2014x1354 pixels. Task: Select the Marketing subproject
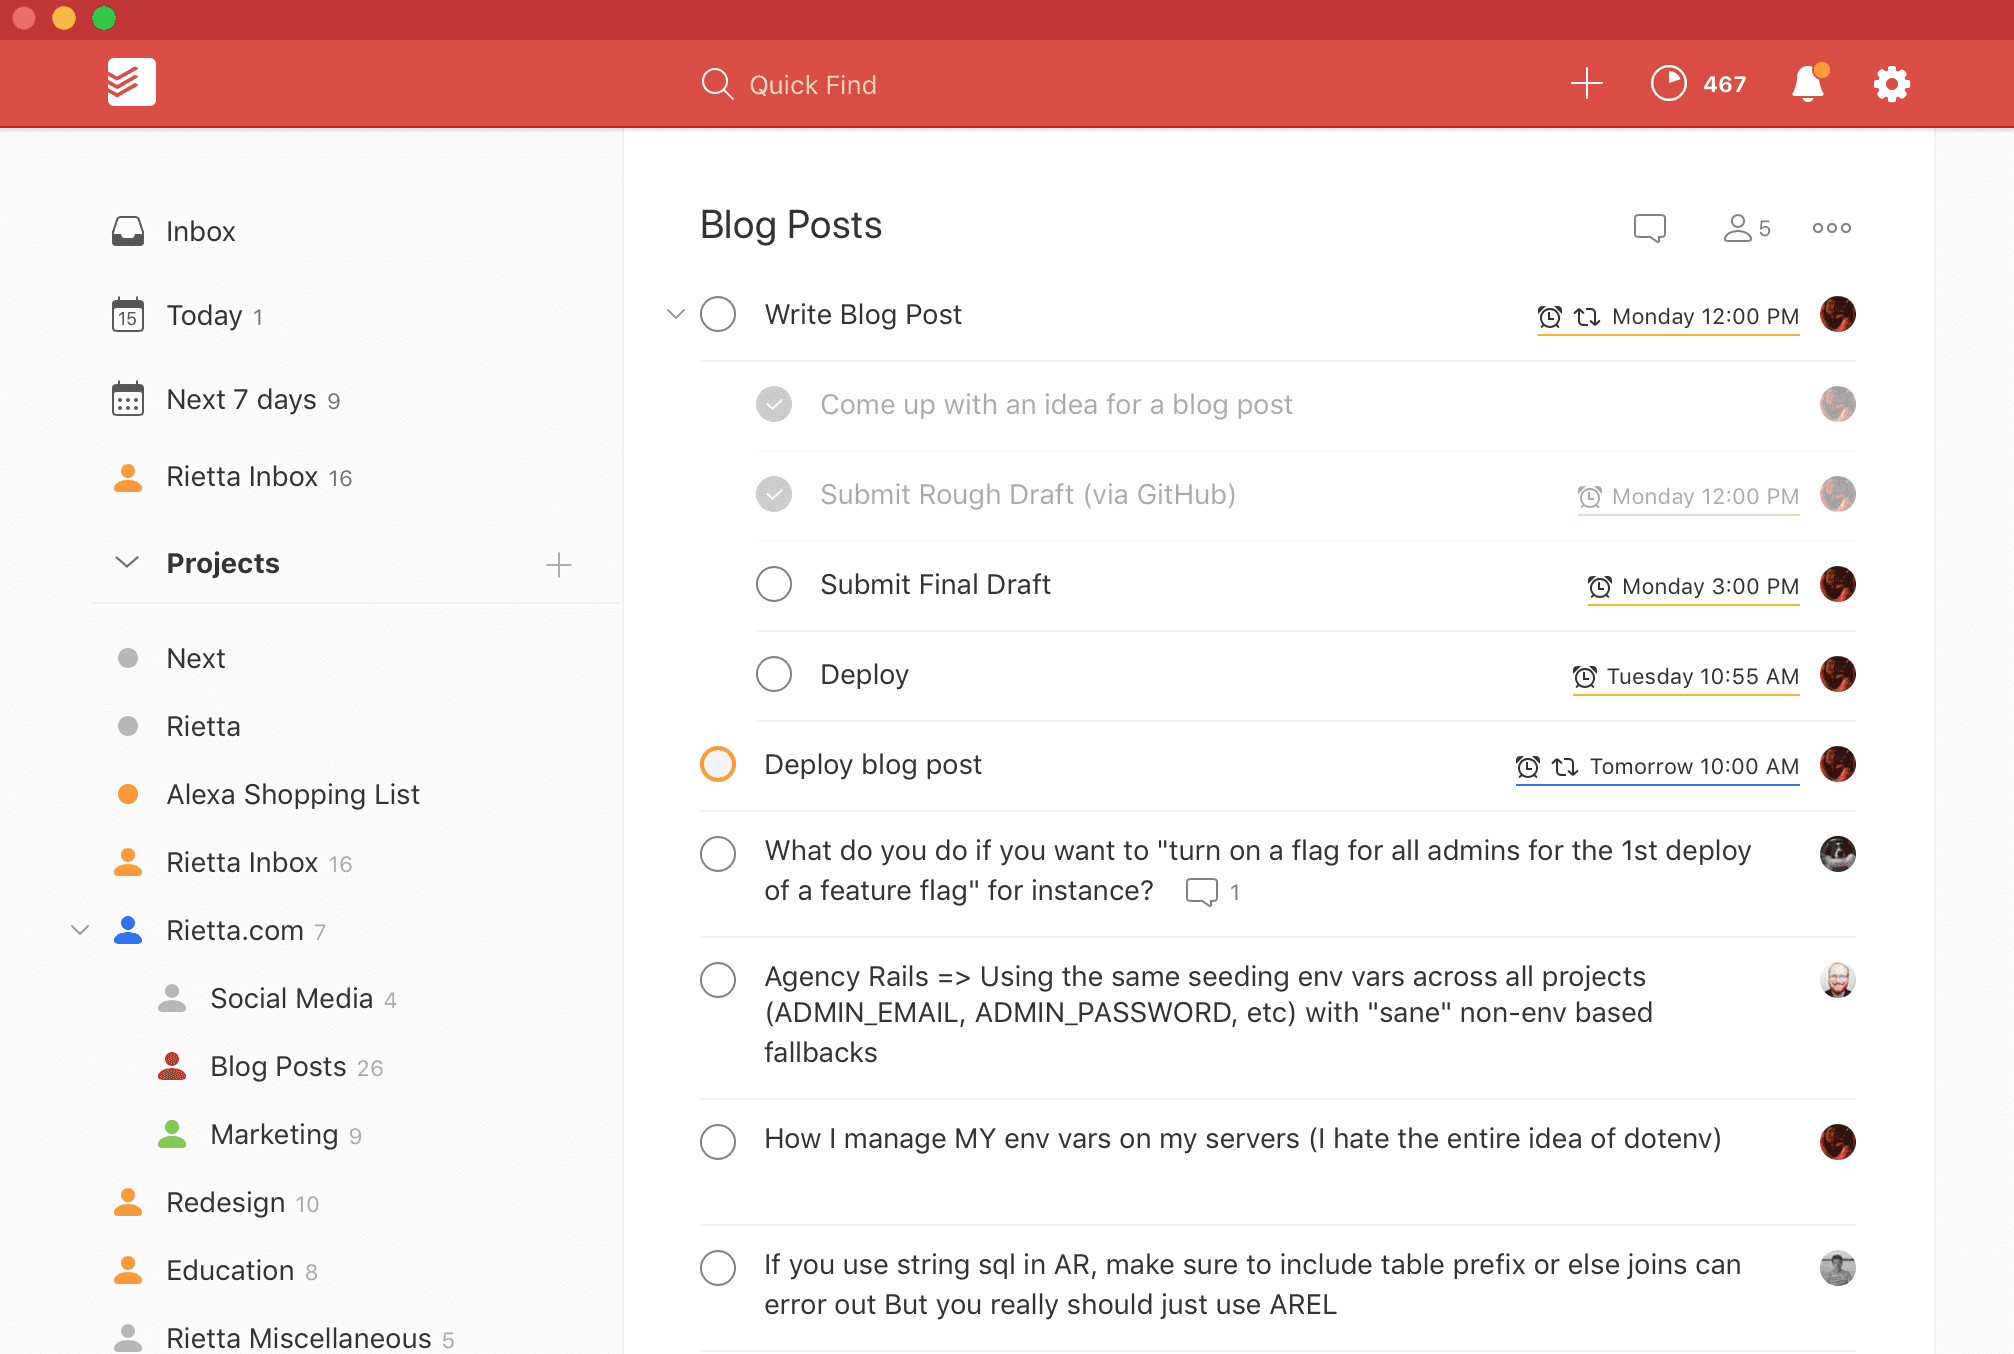click(x=274, y=1134)
